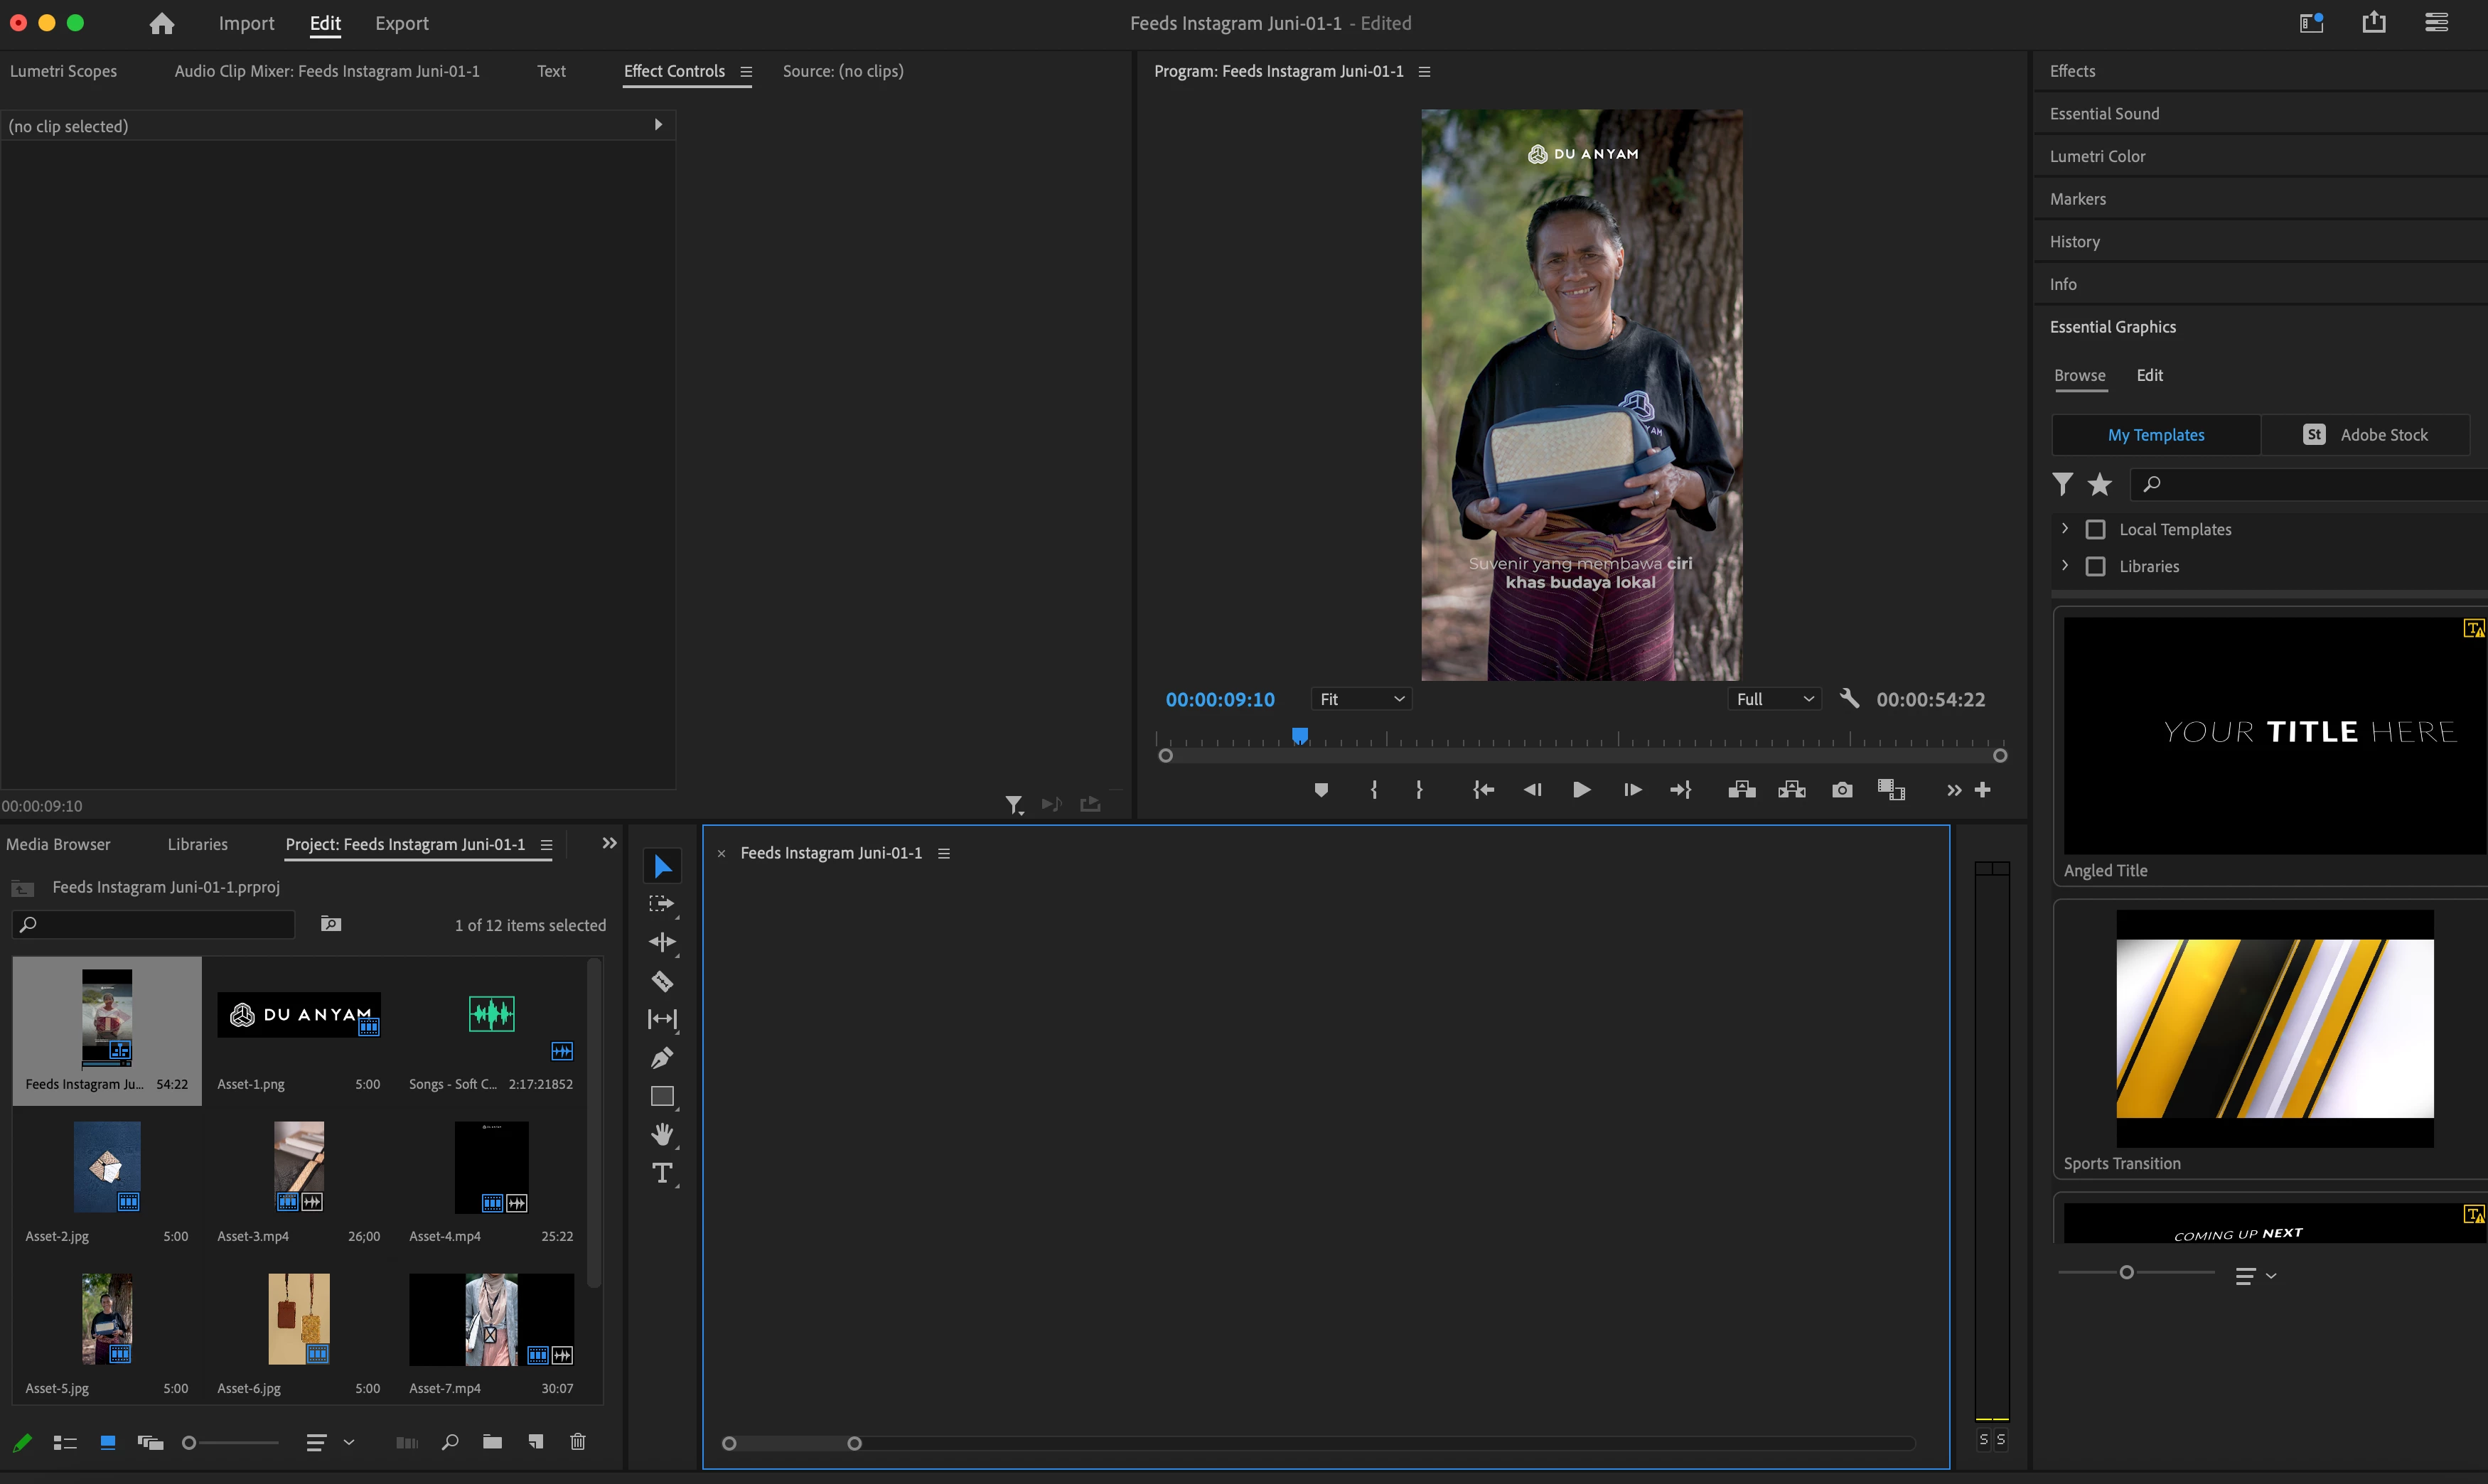Click the New Bin folder icon
This screenshot has width=2488, height=1484.
[492, 1442]
